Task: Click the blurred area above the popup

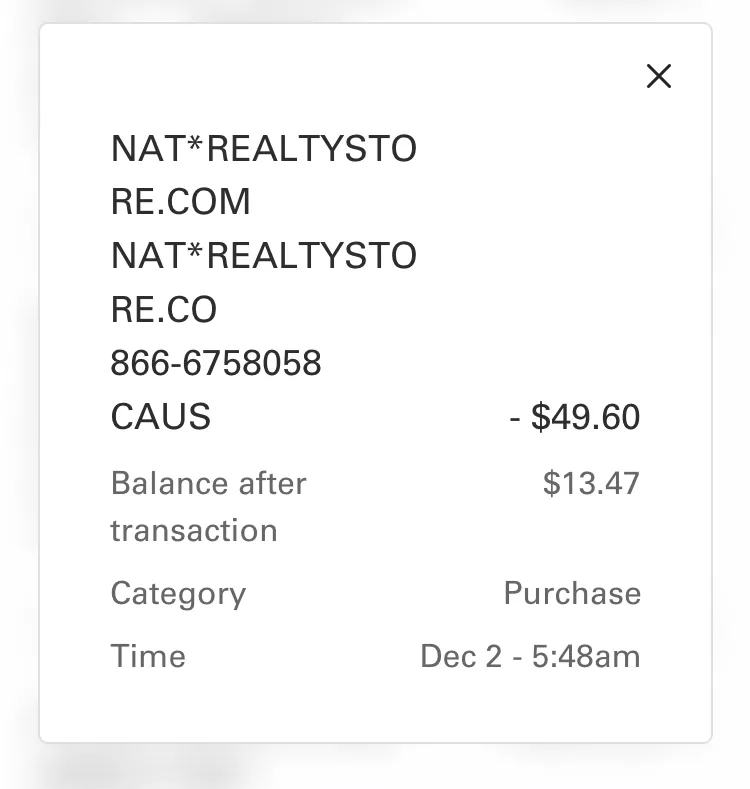Action: (375, 10)
